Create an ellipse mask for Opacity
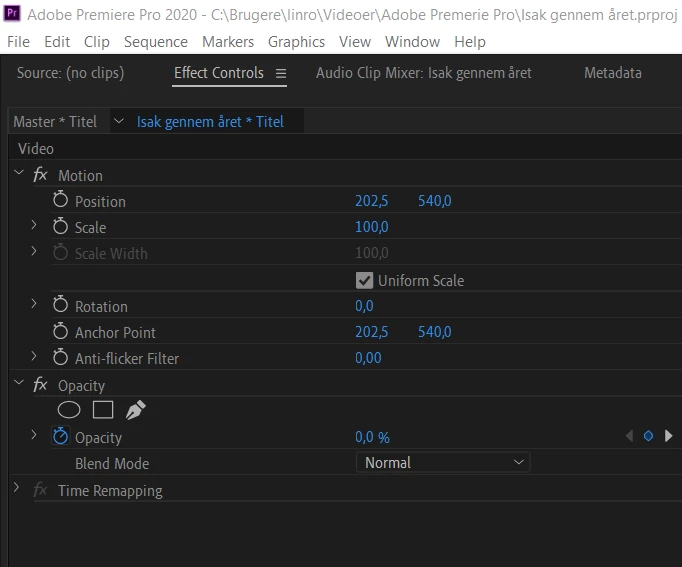This screenshot has width=682, height=567. pos(69,410)
